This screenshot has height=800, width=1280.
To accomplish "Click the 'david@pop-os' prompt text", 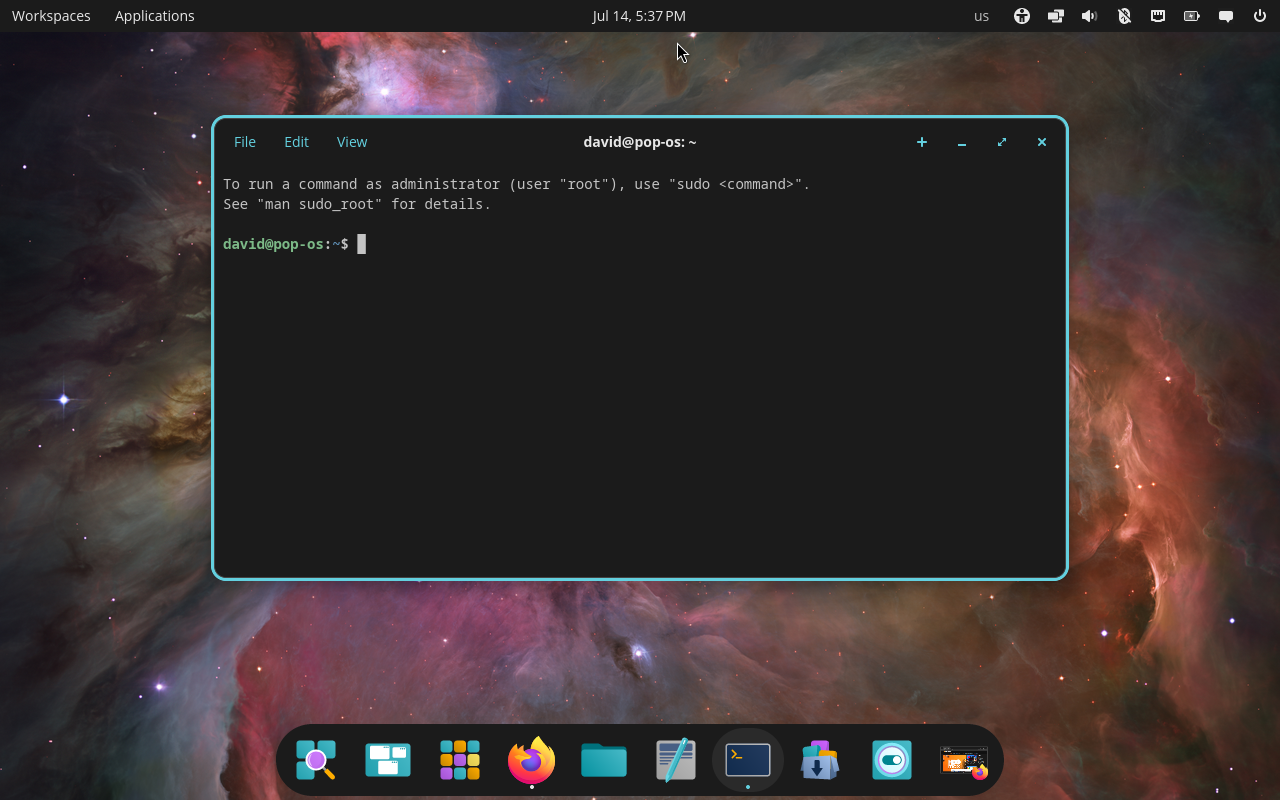I will click(273, 244).
